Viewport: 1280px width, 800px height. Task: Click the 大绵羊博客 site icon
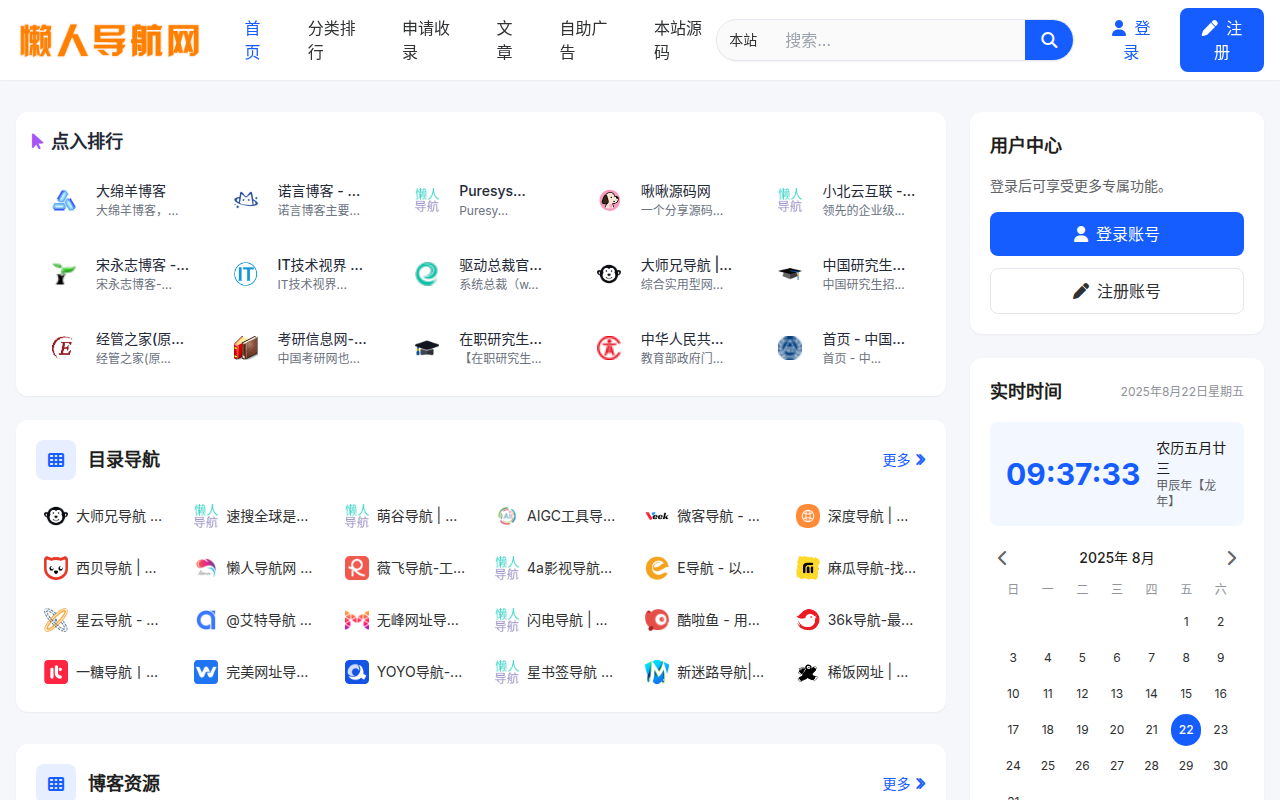coord(64,200)
